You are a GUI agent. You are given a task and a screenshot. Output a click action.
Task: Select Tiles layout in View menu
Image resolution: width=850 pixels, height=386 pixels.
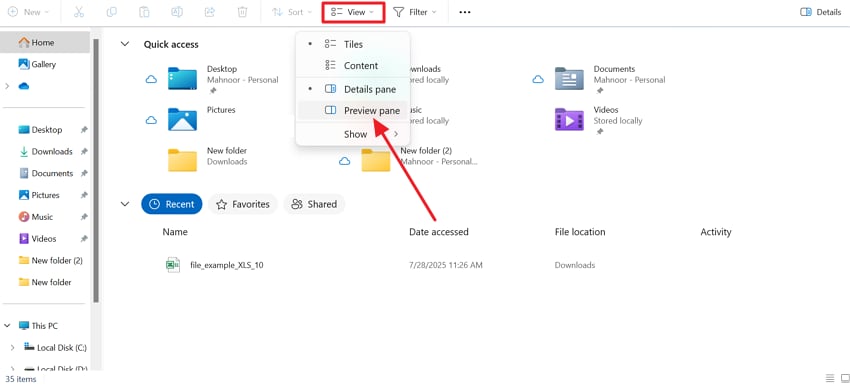[352, 44]
